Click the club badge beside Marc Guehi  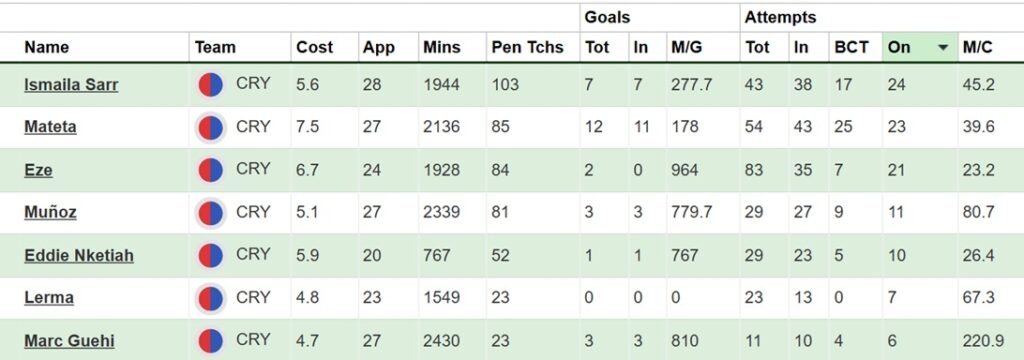210,341
